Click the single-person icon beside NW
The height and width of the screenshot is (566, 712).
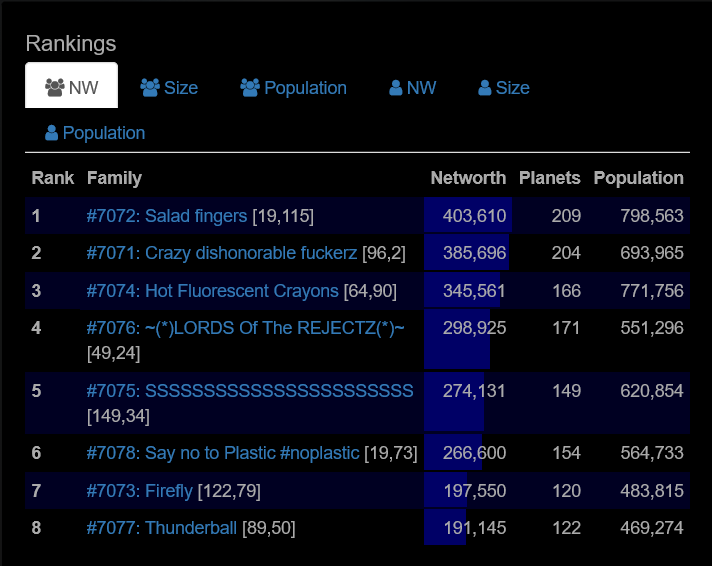click(396, 88)
